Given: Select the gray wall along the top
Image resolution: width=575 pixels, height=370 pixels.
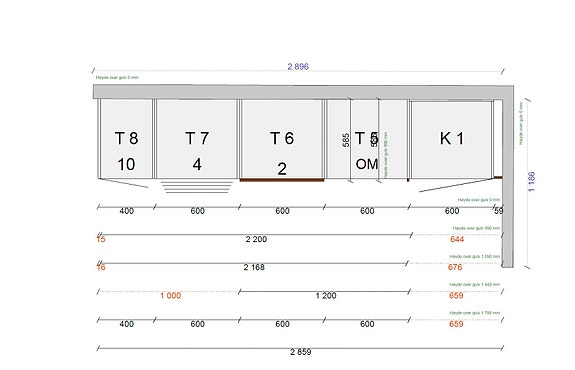Looking at the screenshot, I should 303,92.
